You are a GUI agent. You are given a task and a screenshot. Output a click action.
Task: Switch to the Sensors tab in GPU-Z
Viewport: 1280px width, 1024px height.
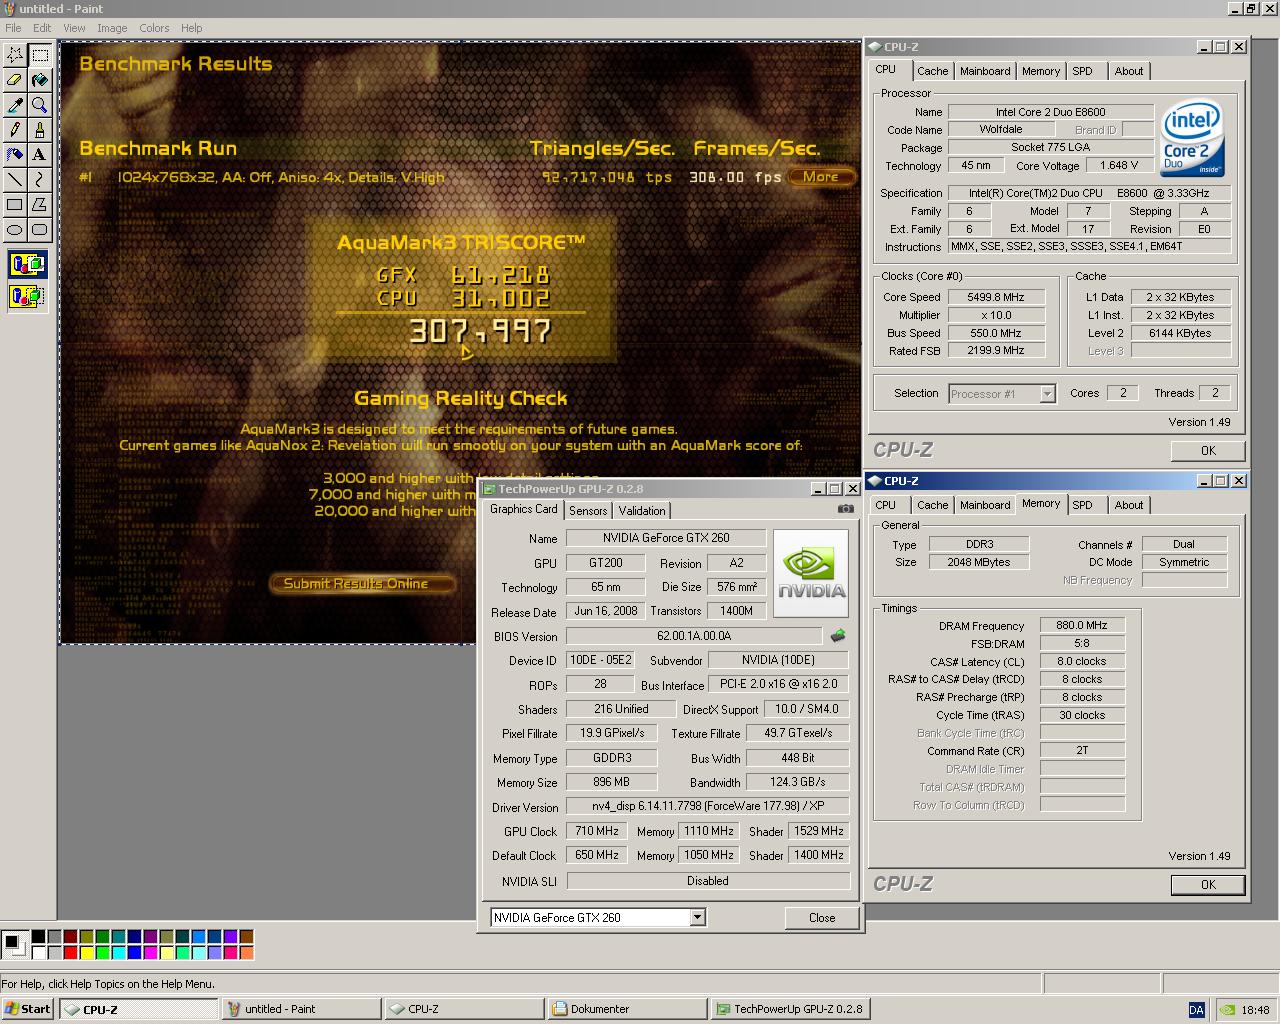coord(588,511)
